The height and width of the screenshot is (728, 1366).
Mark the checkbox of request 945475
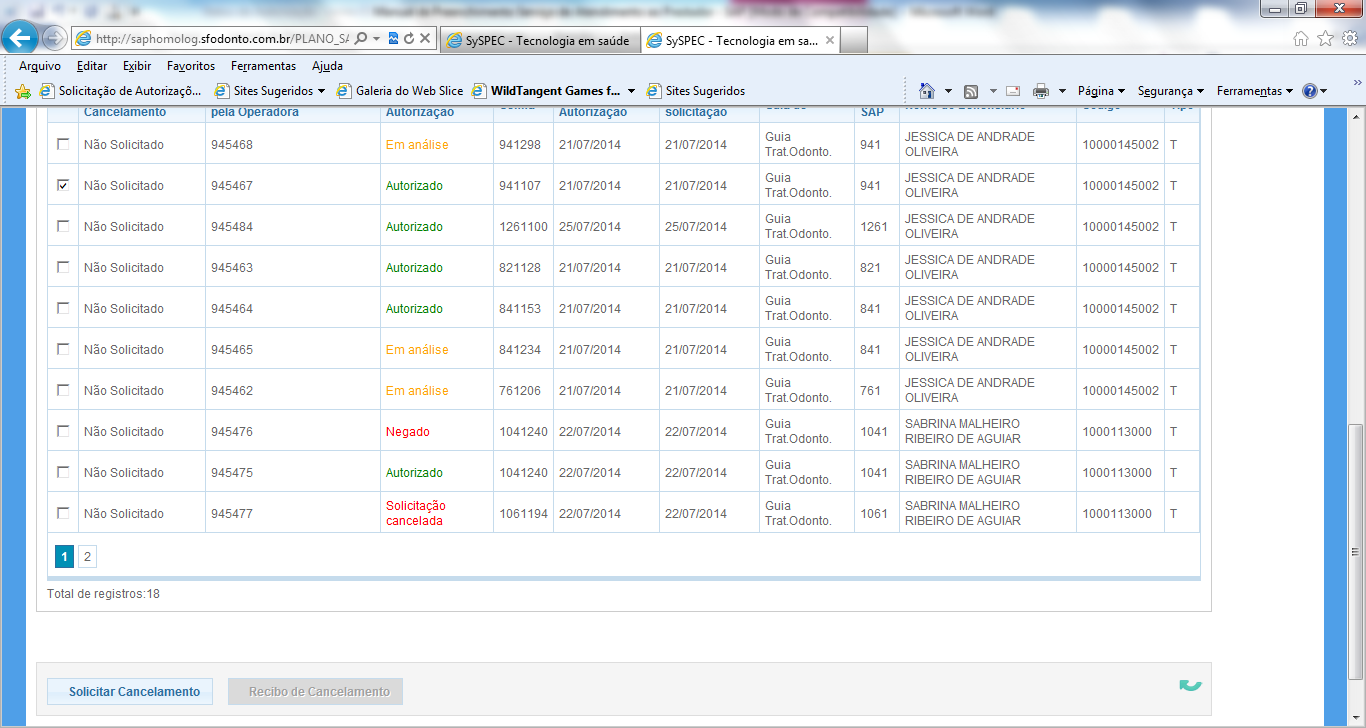[x=63, y=472]
